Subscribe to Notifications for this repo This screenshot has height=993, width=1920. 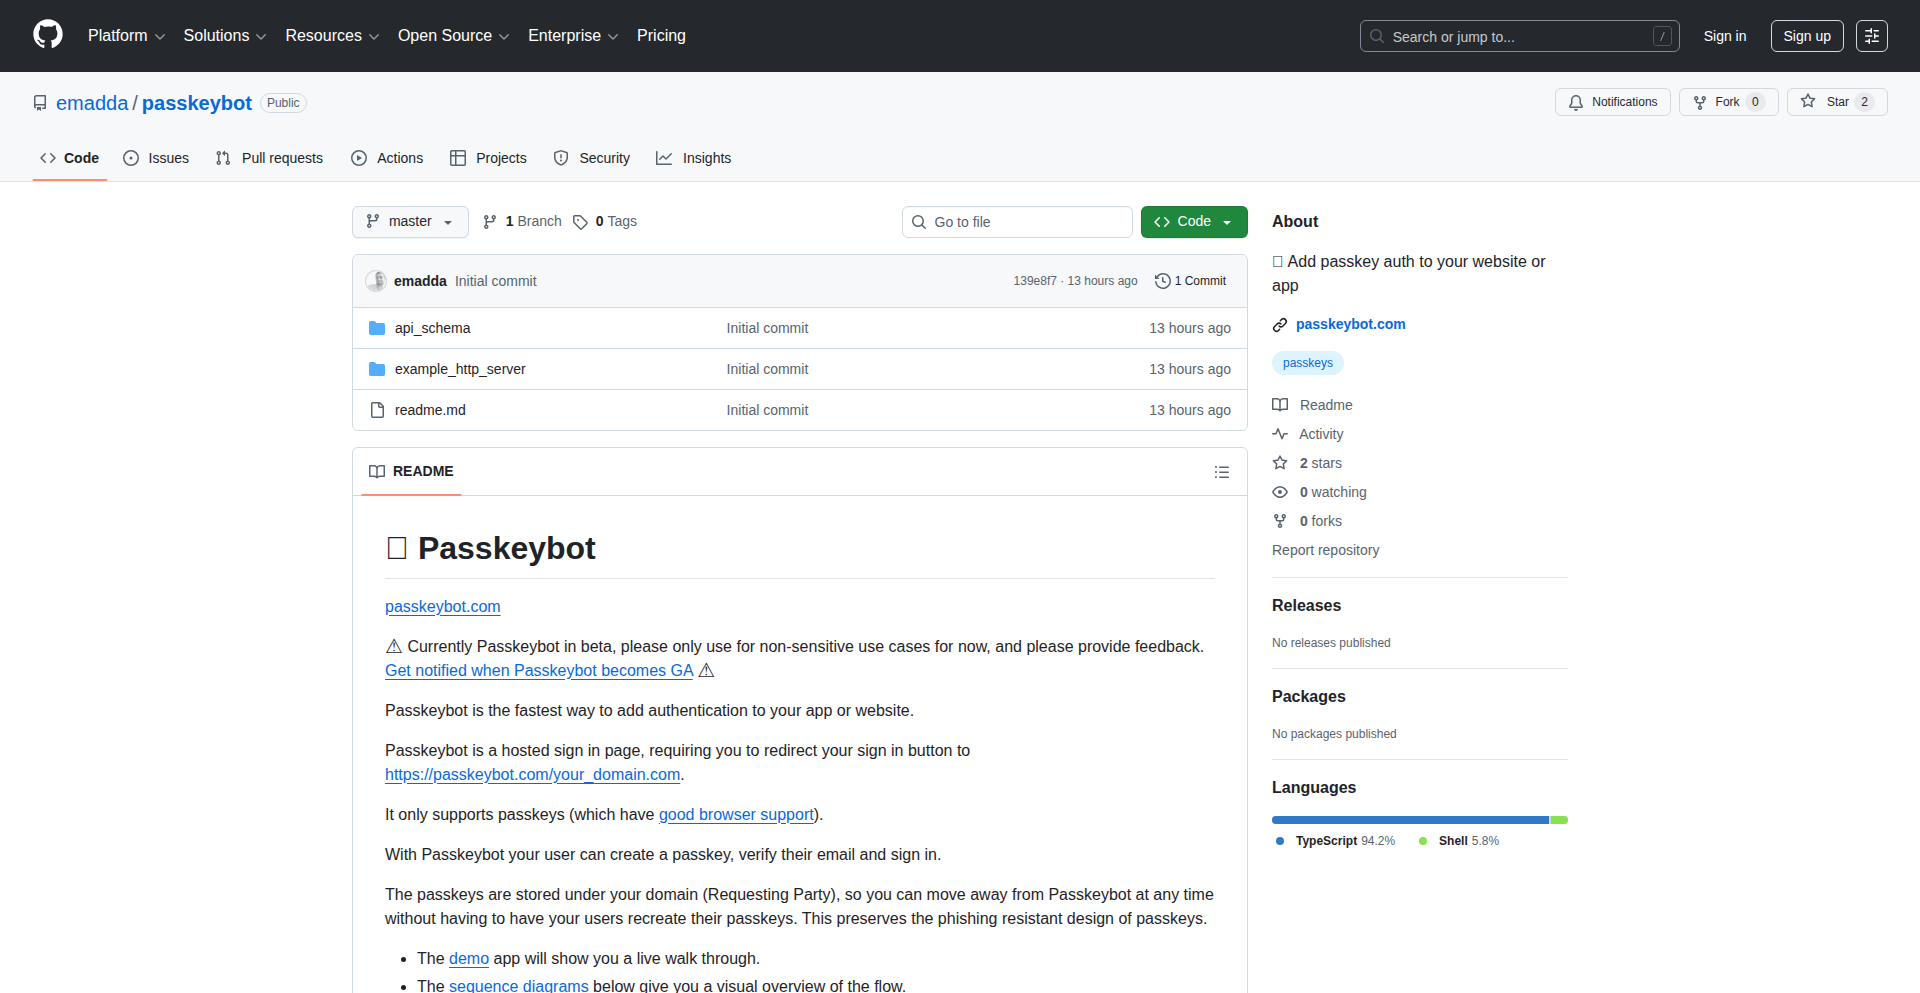pyautogui.click(x=1612, y=101)
